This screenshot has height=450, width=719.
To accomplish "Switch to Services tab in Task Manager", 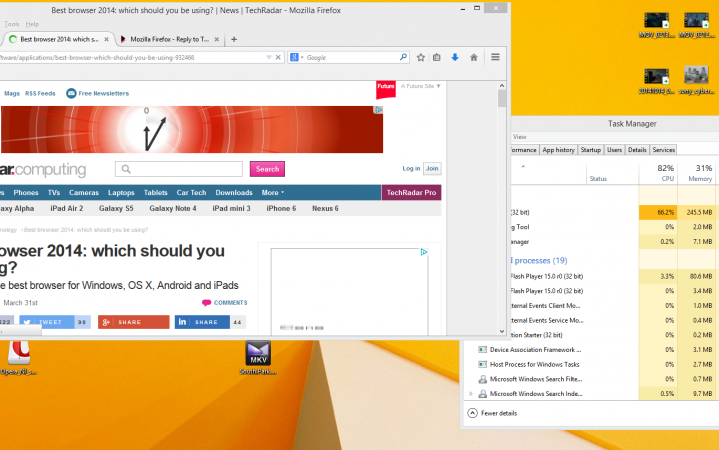I will (x=664, y=150).
